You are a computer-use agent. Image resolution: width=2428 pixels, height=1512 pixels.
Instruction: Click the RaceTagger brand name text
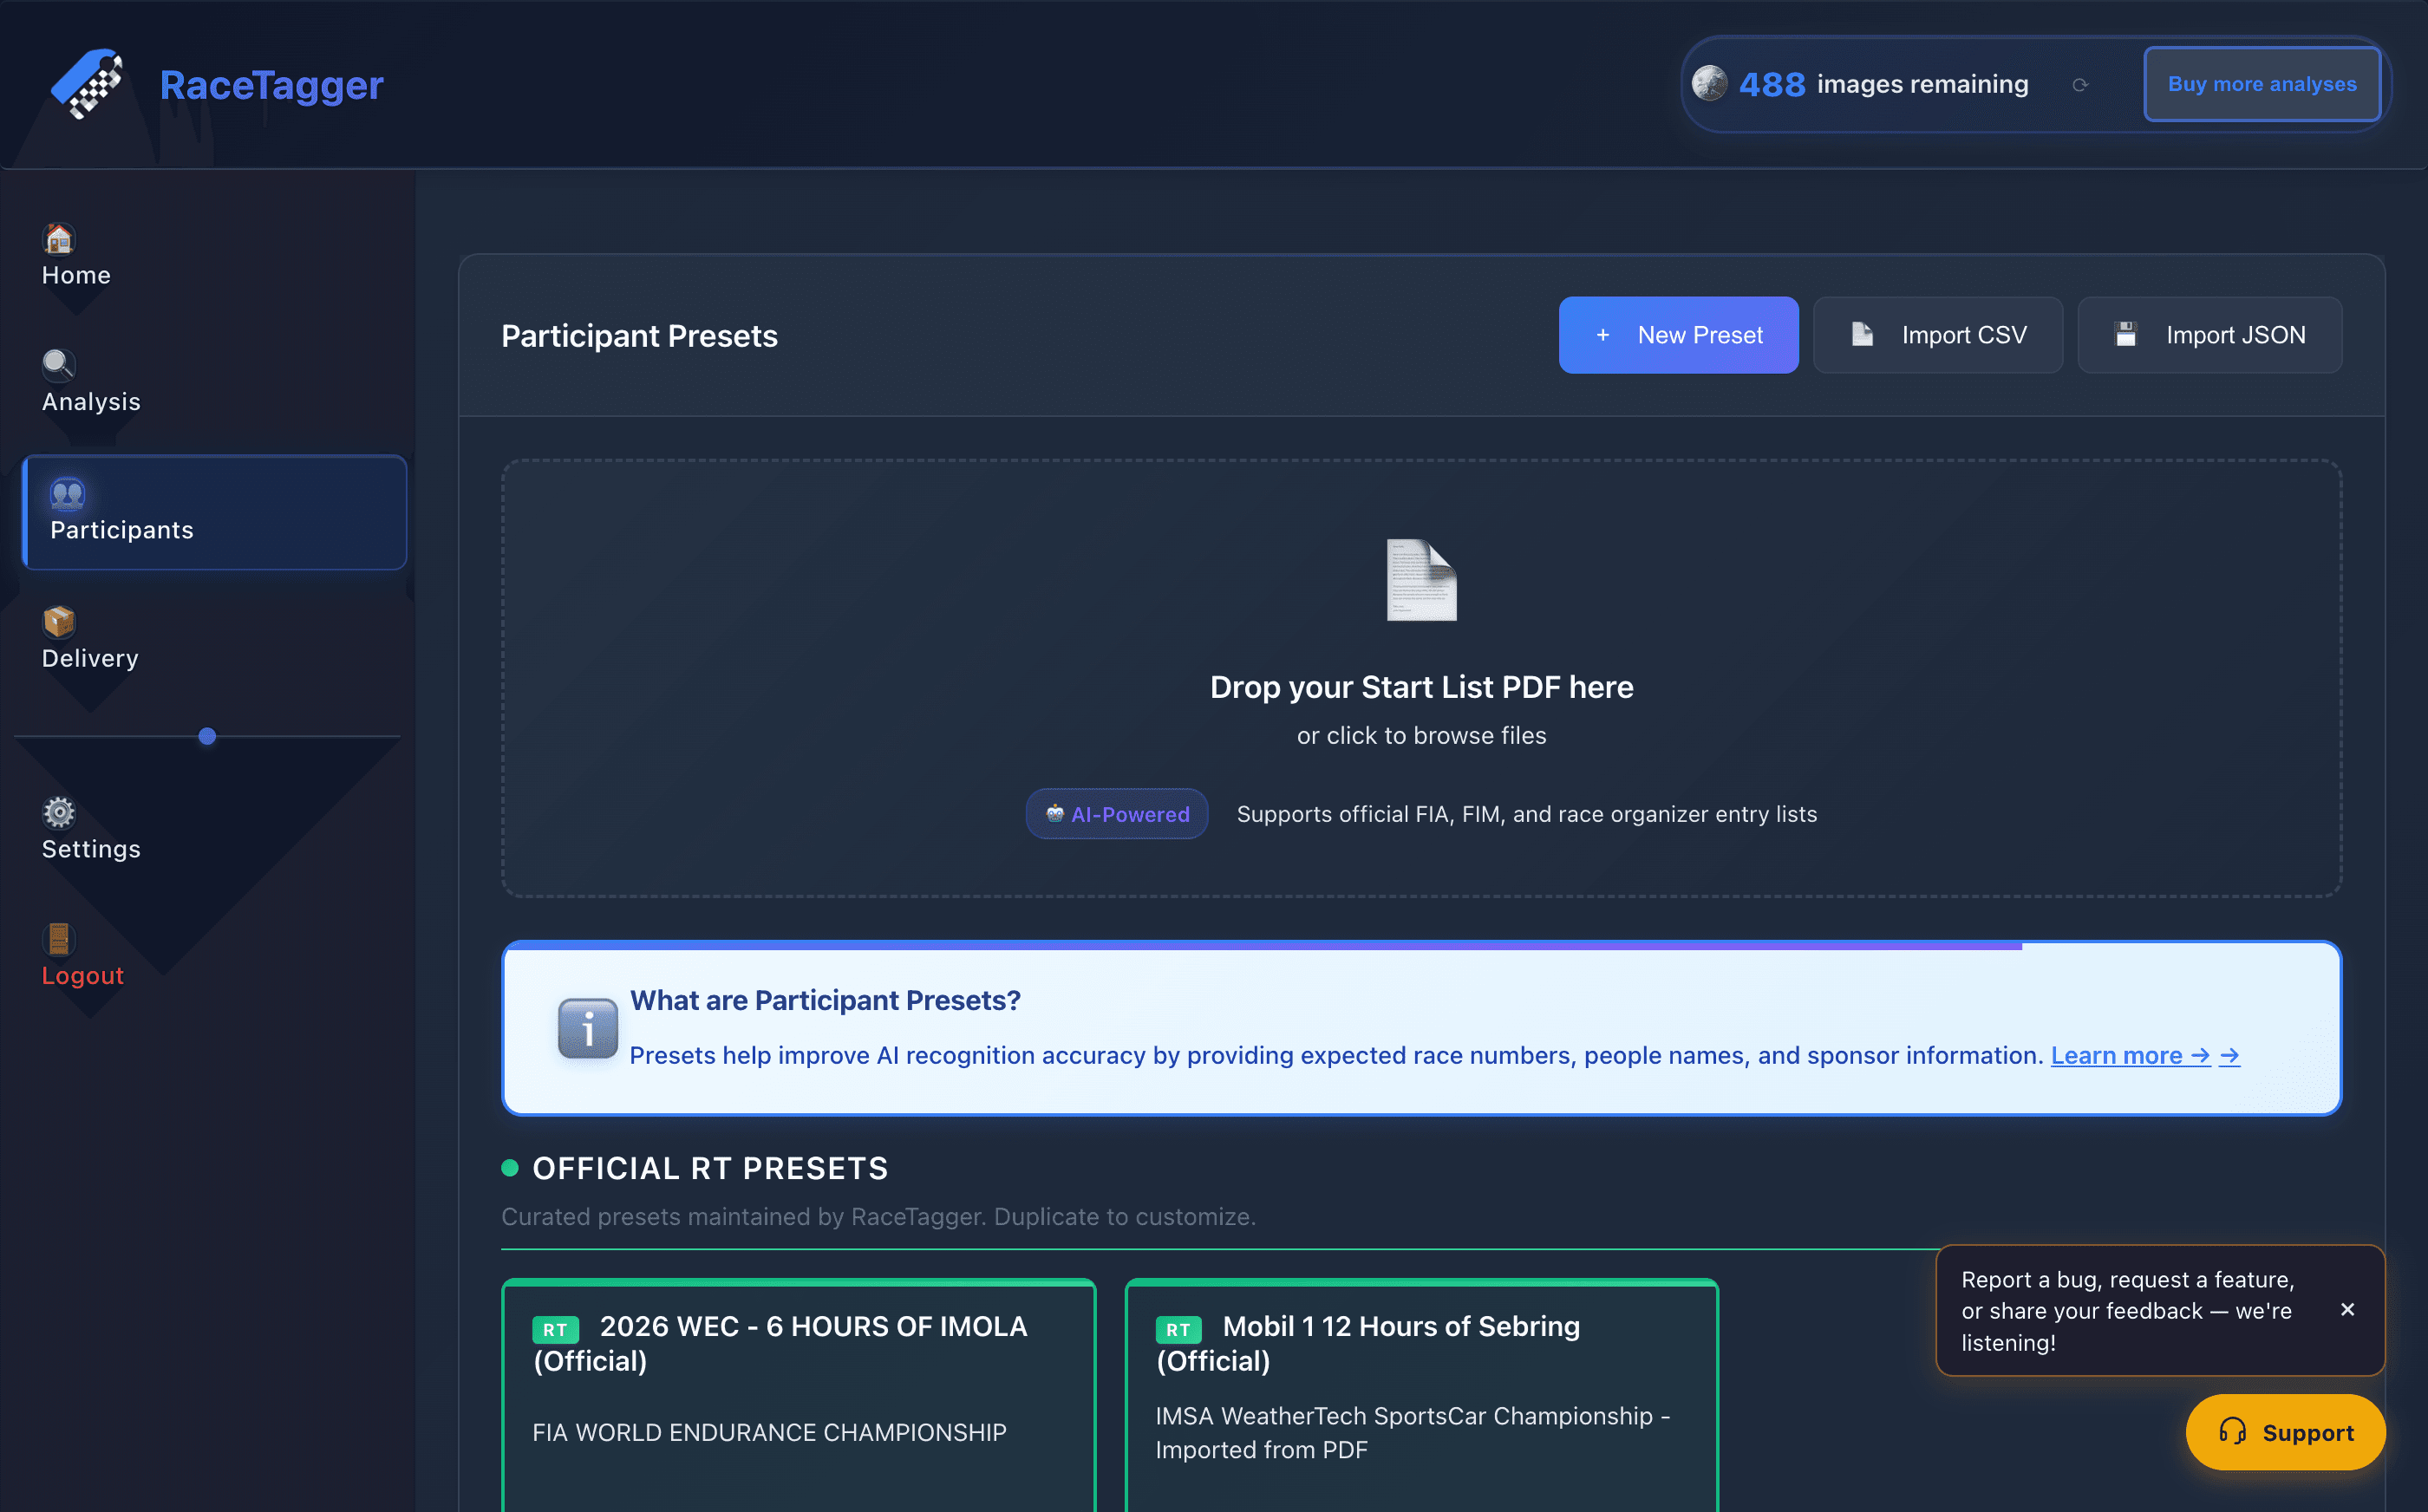click(271, 85)
